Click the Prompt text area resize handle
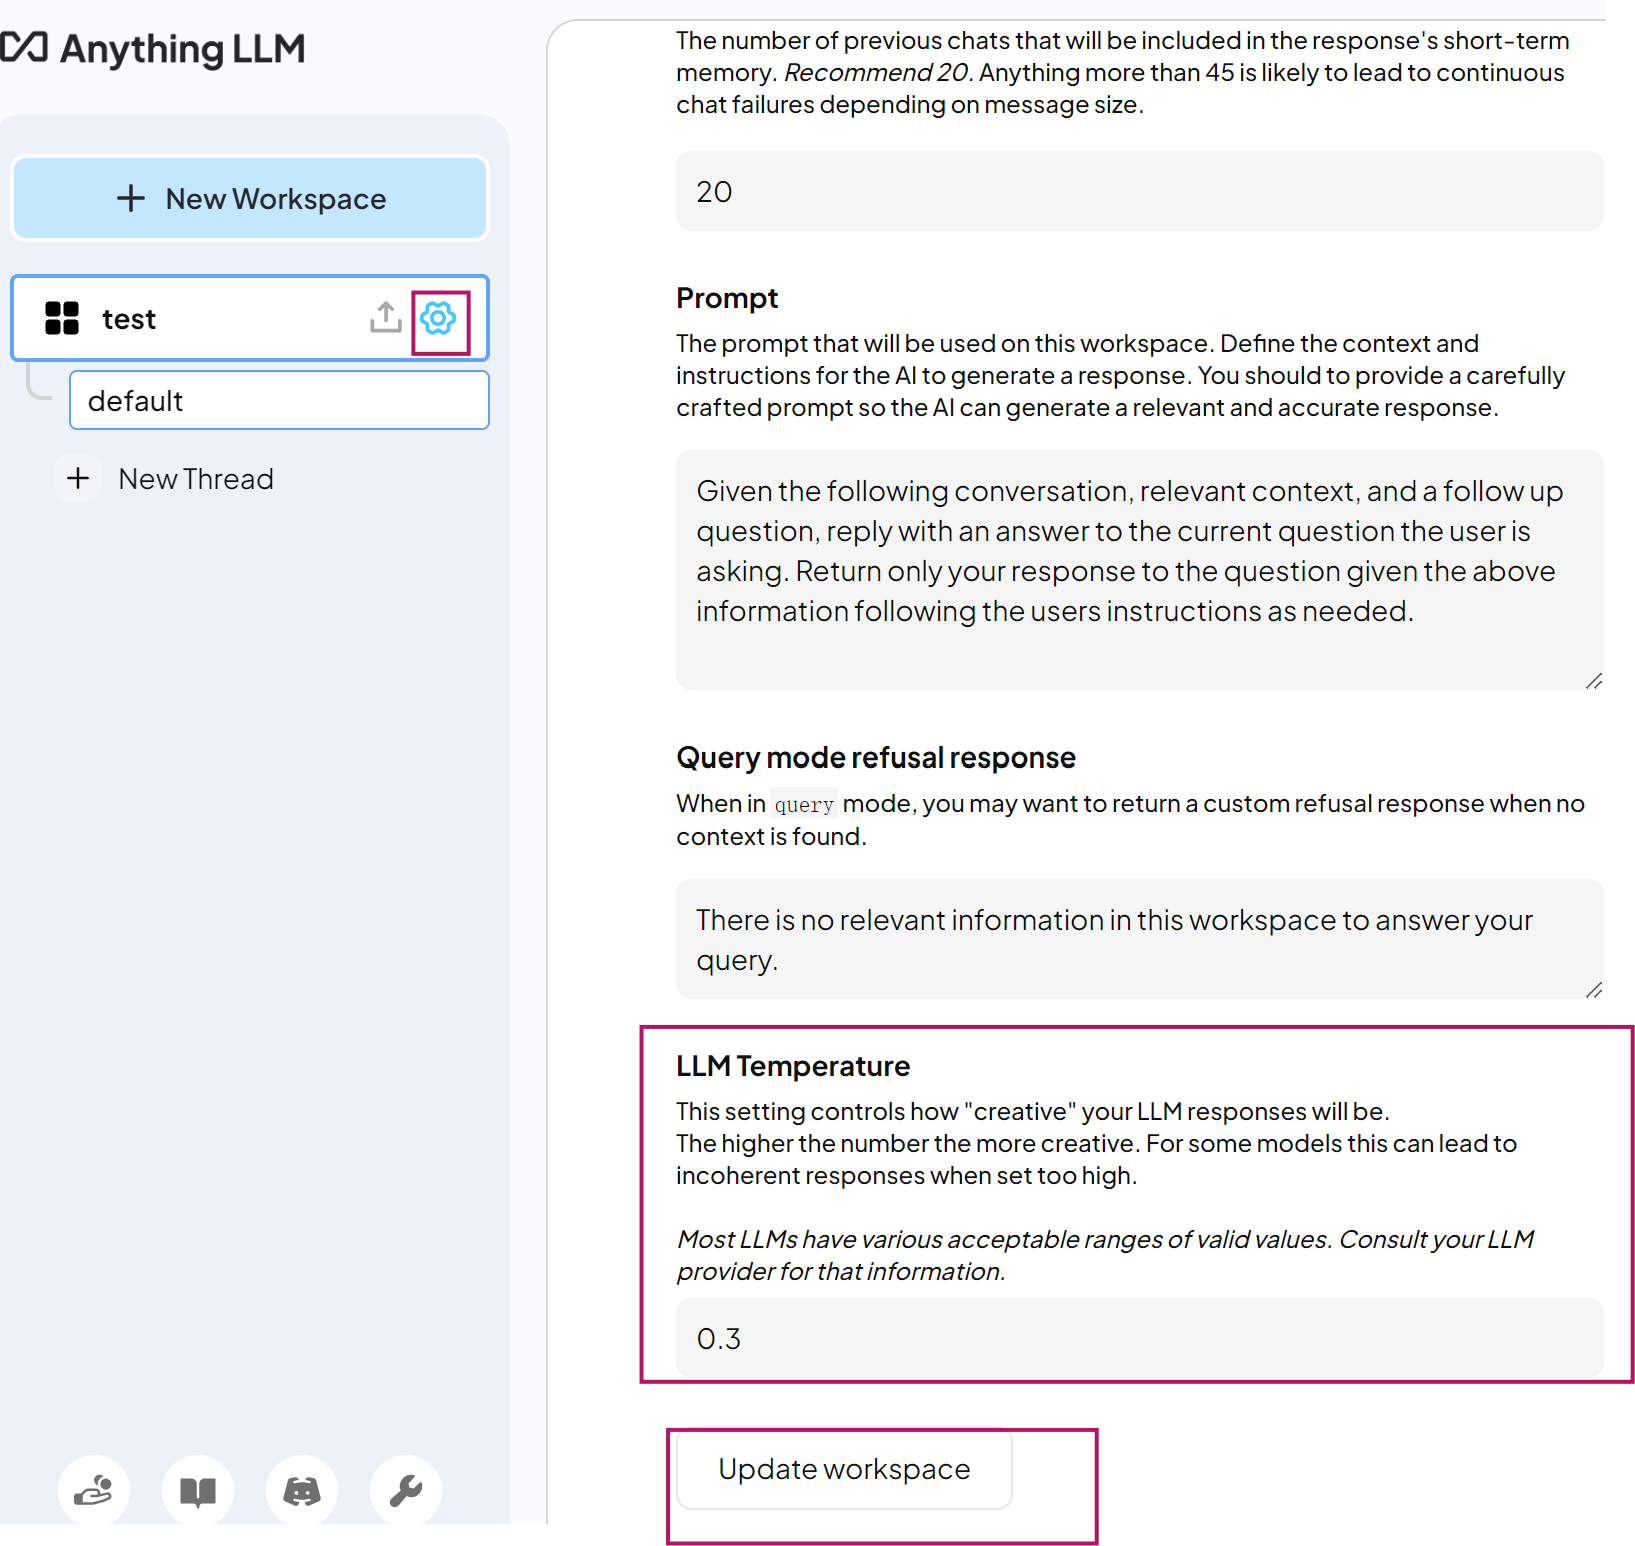The image size is (1635, 1546). (x=1594, y=681)
